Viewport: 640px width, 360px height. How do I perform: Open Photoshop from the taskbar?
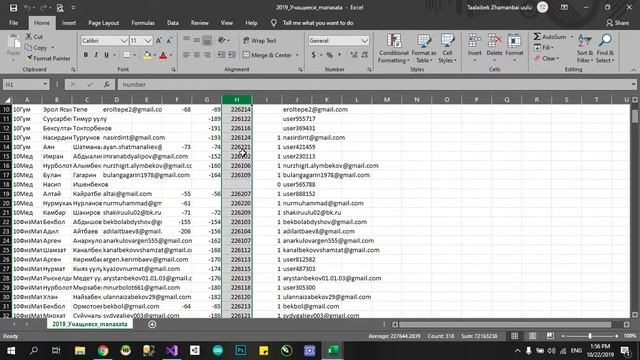tap(240, 350)
